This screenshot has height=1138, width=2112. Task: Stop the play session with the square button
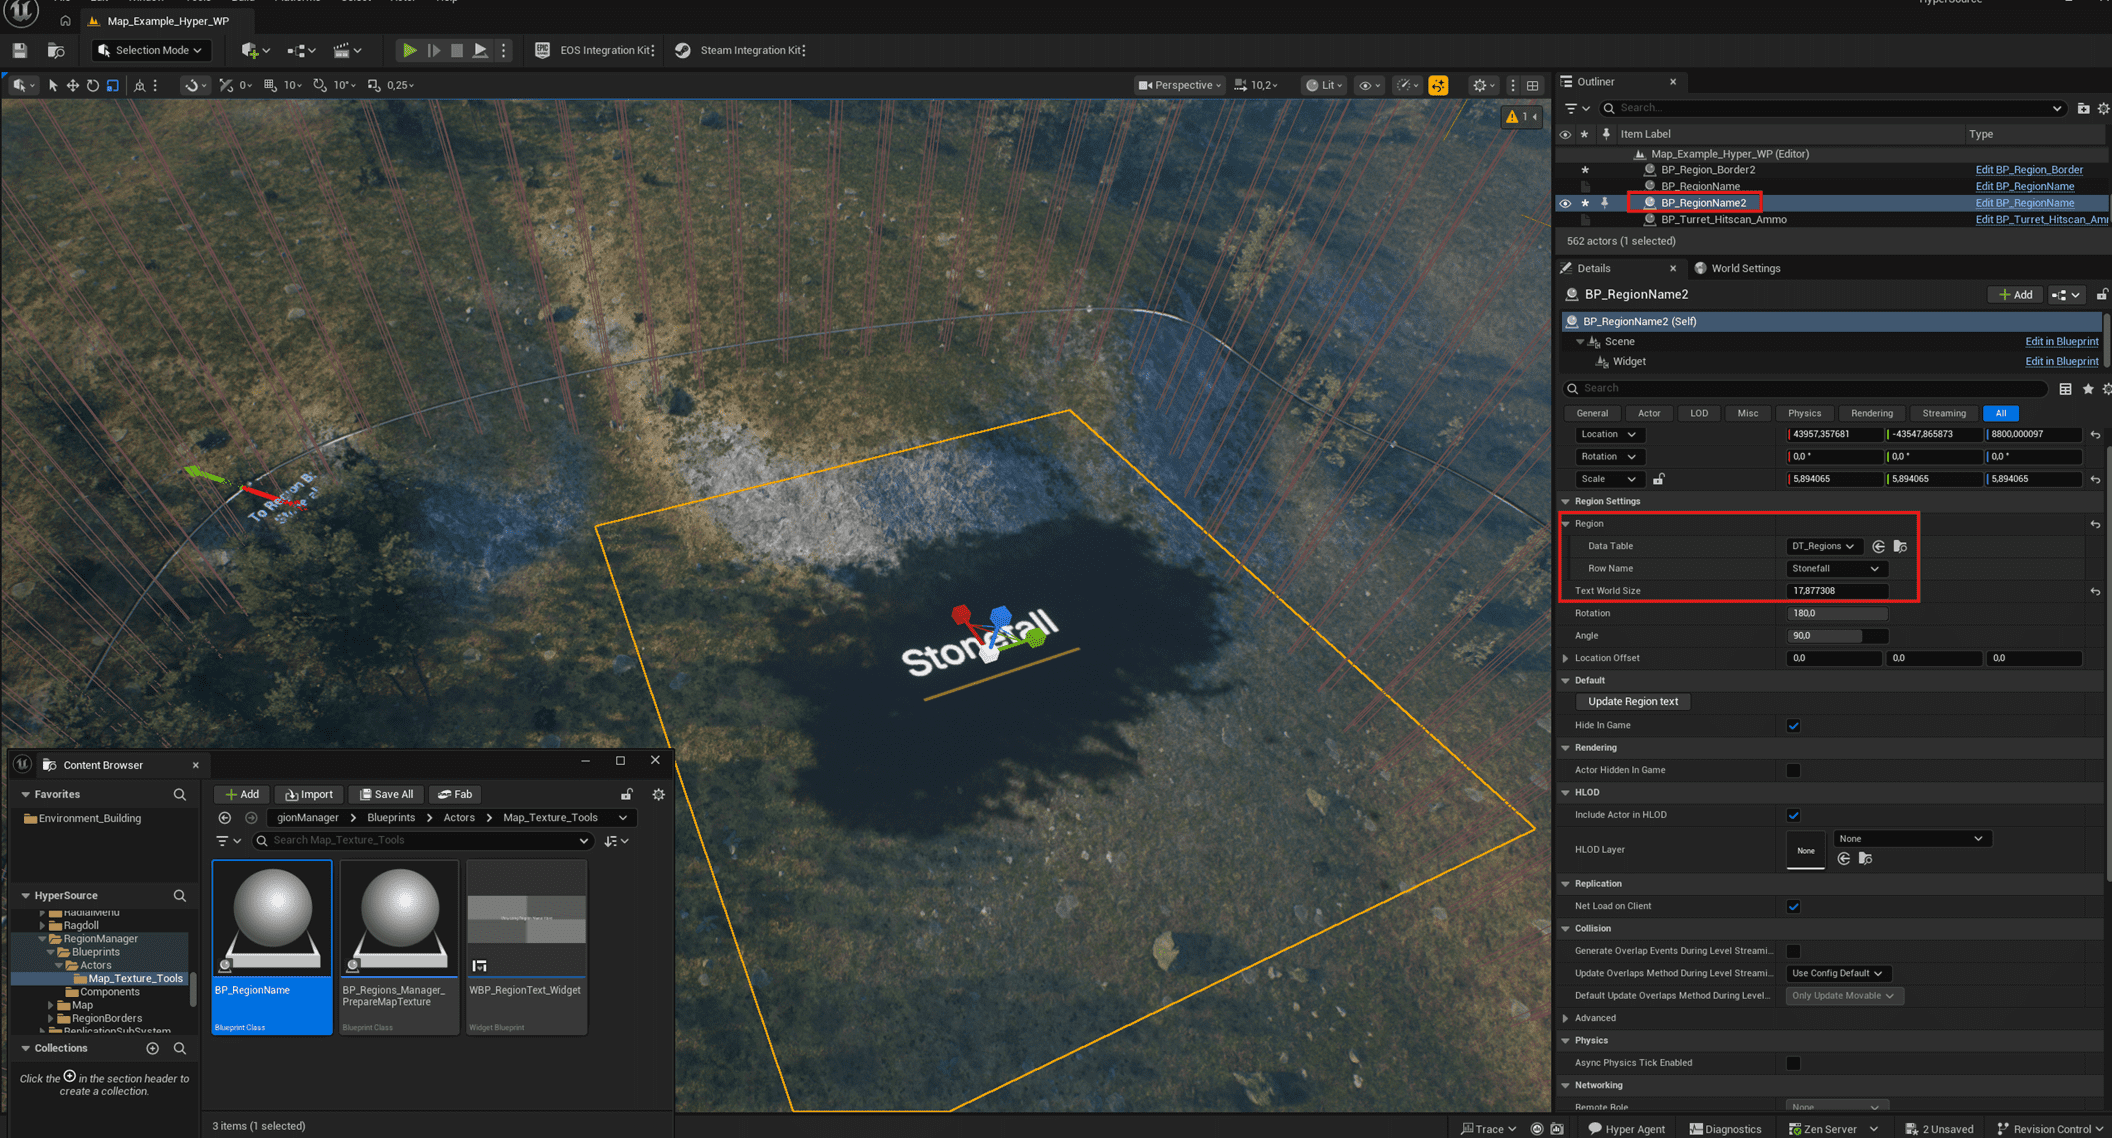[457, 50]
